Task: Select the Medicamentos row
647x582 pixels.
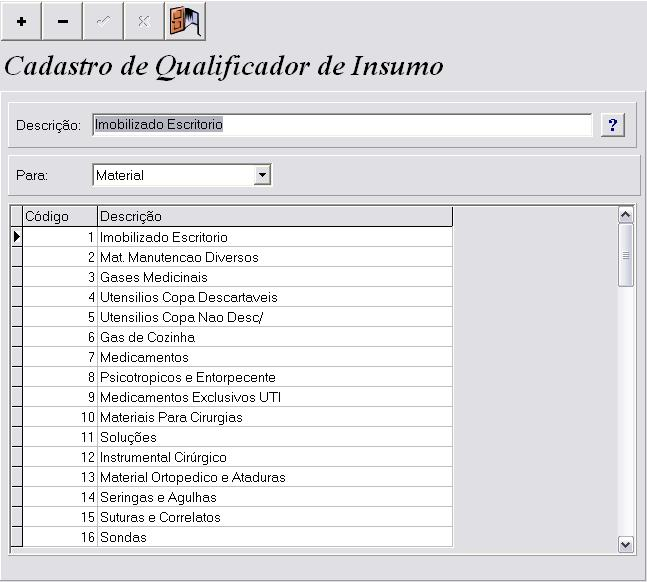Action: point(144,357)
